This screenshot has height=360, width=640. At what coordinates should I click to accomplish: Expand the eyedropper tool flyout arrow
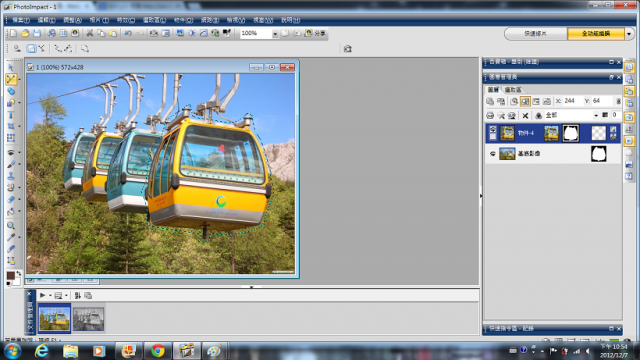[x=20, y=237]
